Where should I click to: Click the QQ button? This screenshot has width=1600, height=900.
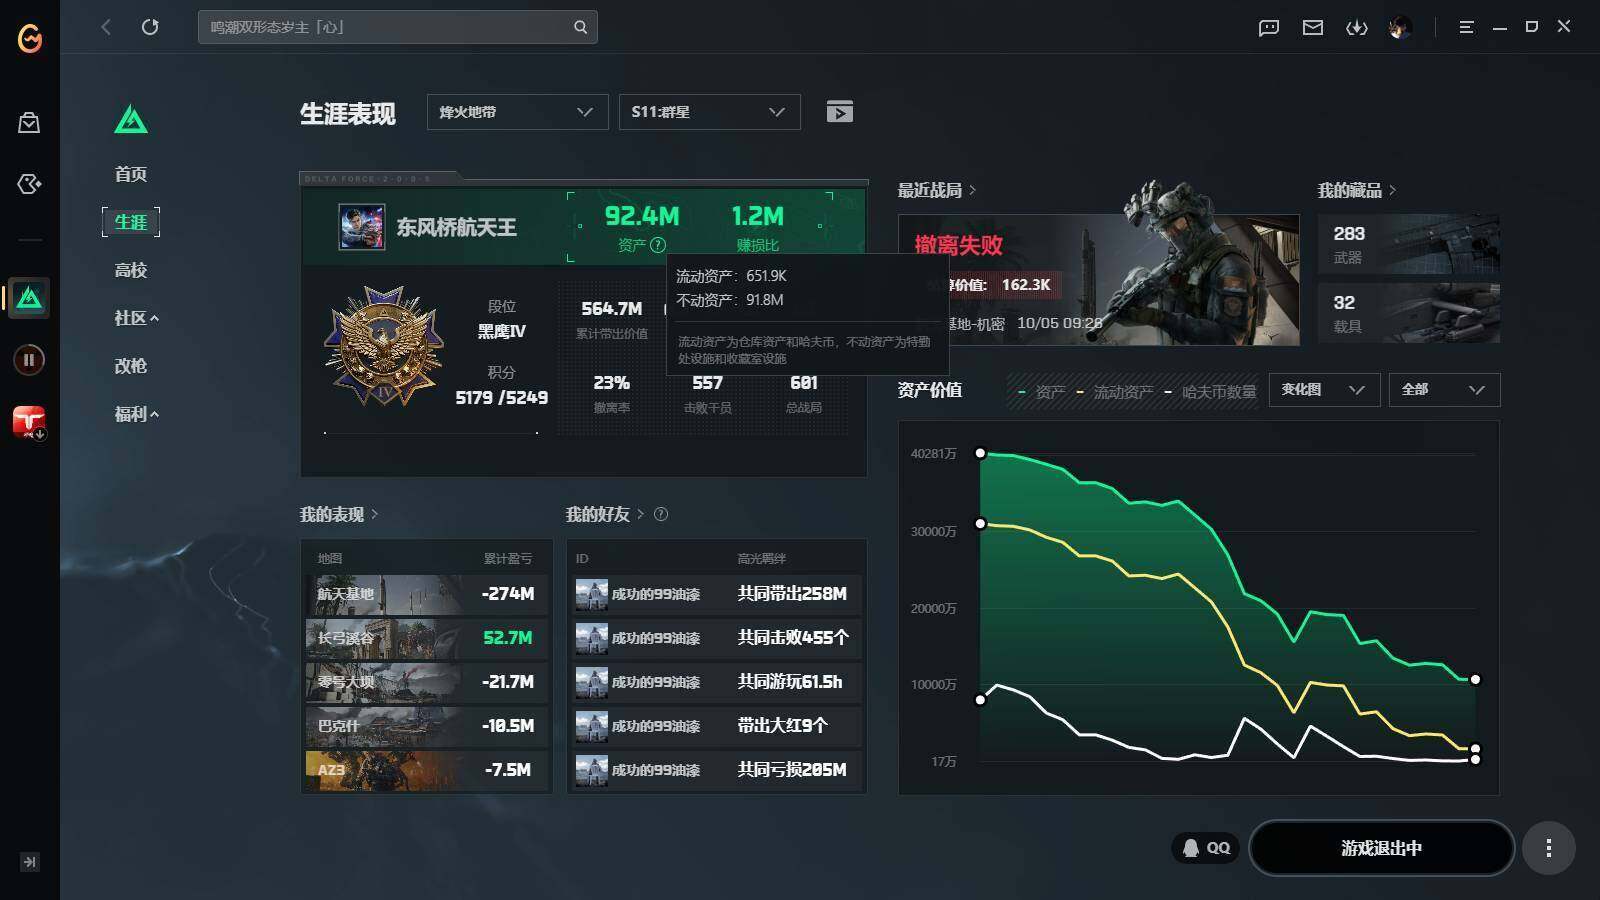coord(1206,848)
